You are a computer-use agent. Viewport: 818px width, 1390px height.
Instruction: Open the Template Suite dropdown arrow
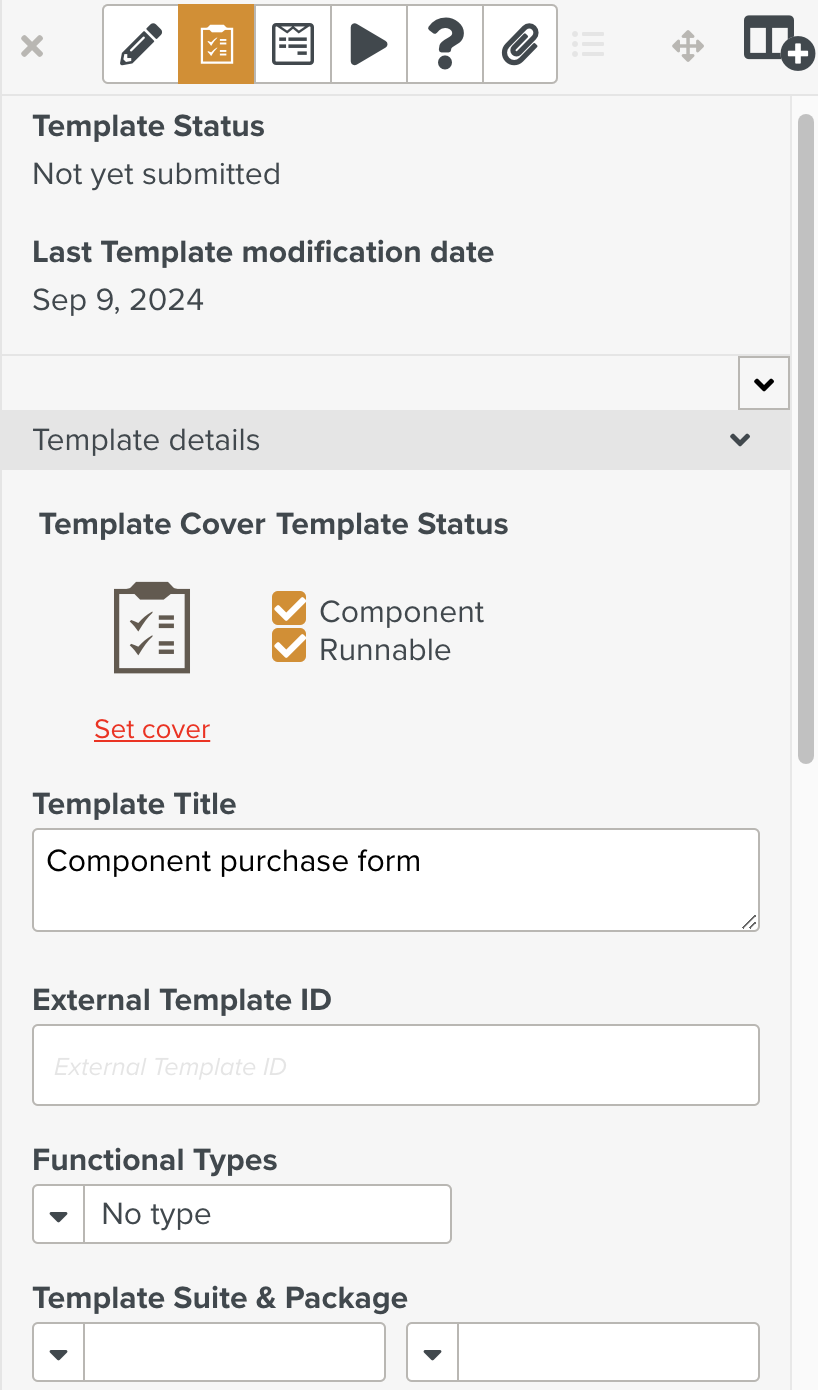coord(59,1353)
